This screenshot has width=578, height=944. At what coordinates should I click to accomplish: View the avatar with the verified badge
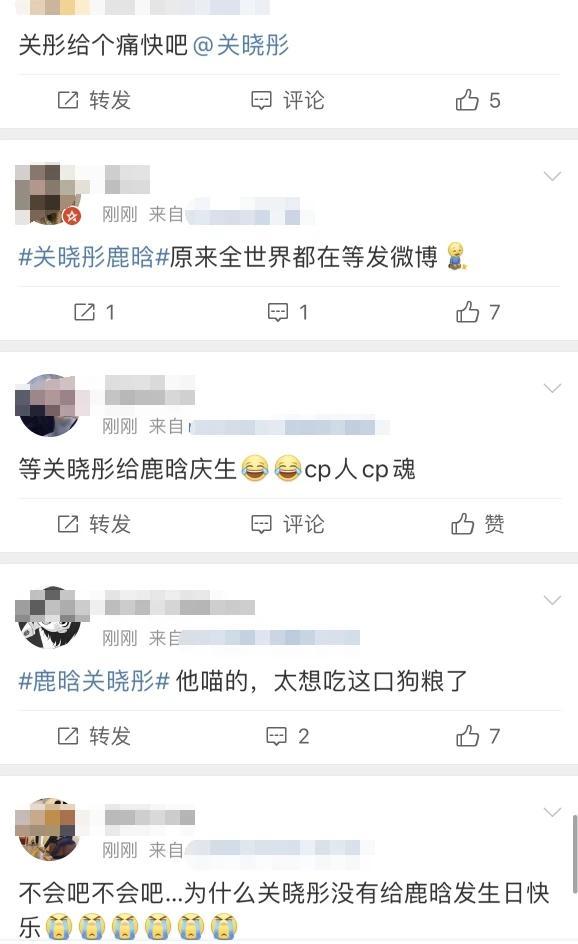[48, 194]
